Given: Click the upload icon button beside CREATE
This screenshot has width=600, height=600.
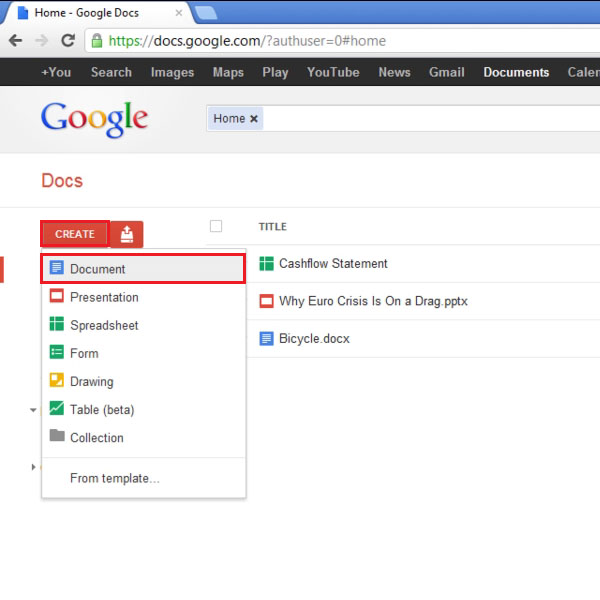Looking at the screenshot, I should click(127, 234).
